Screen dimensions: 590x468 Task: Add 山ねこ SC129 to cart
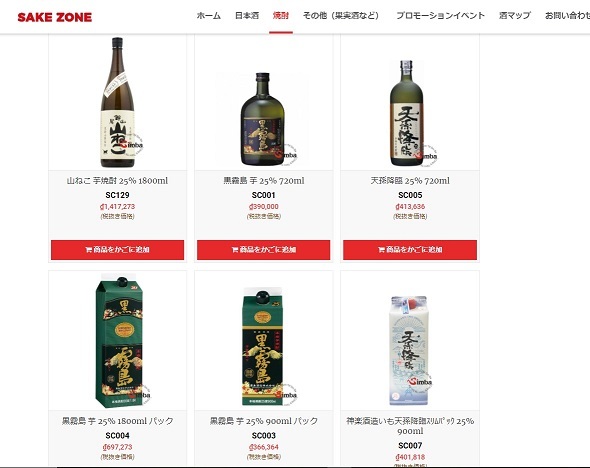117,250
